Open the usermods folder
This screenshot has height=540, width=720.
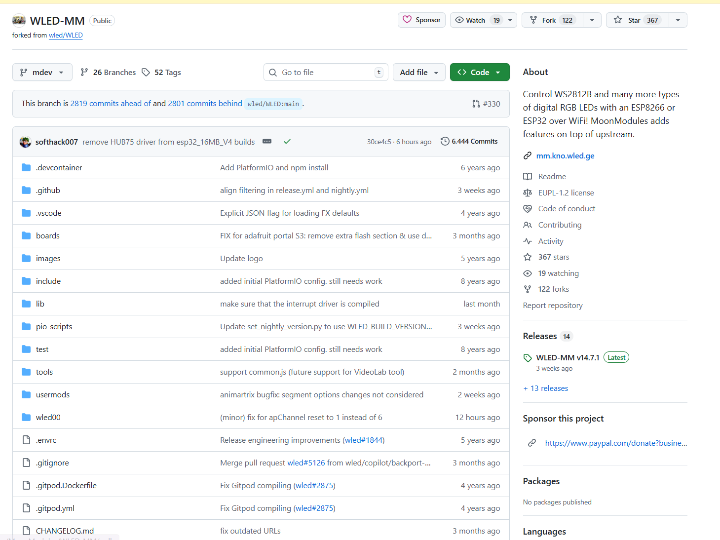click(x=53, y=395)
